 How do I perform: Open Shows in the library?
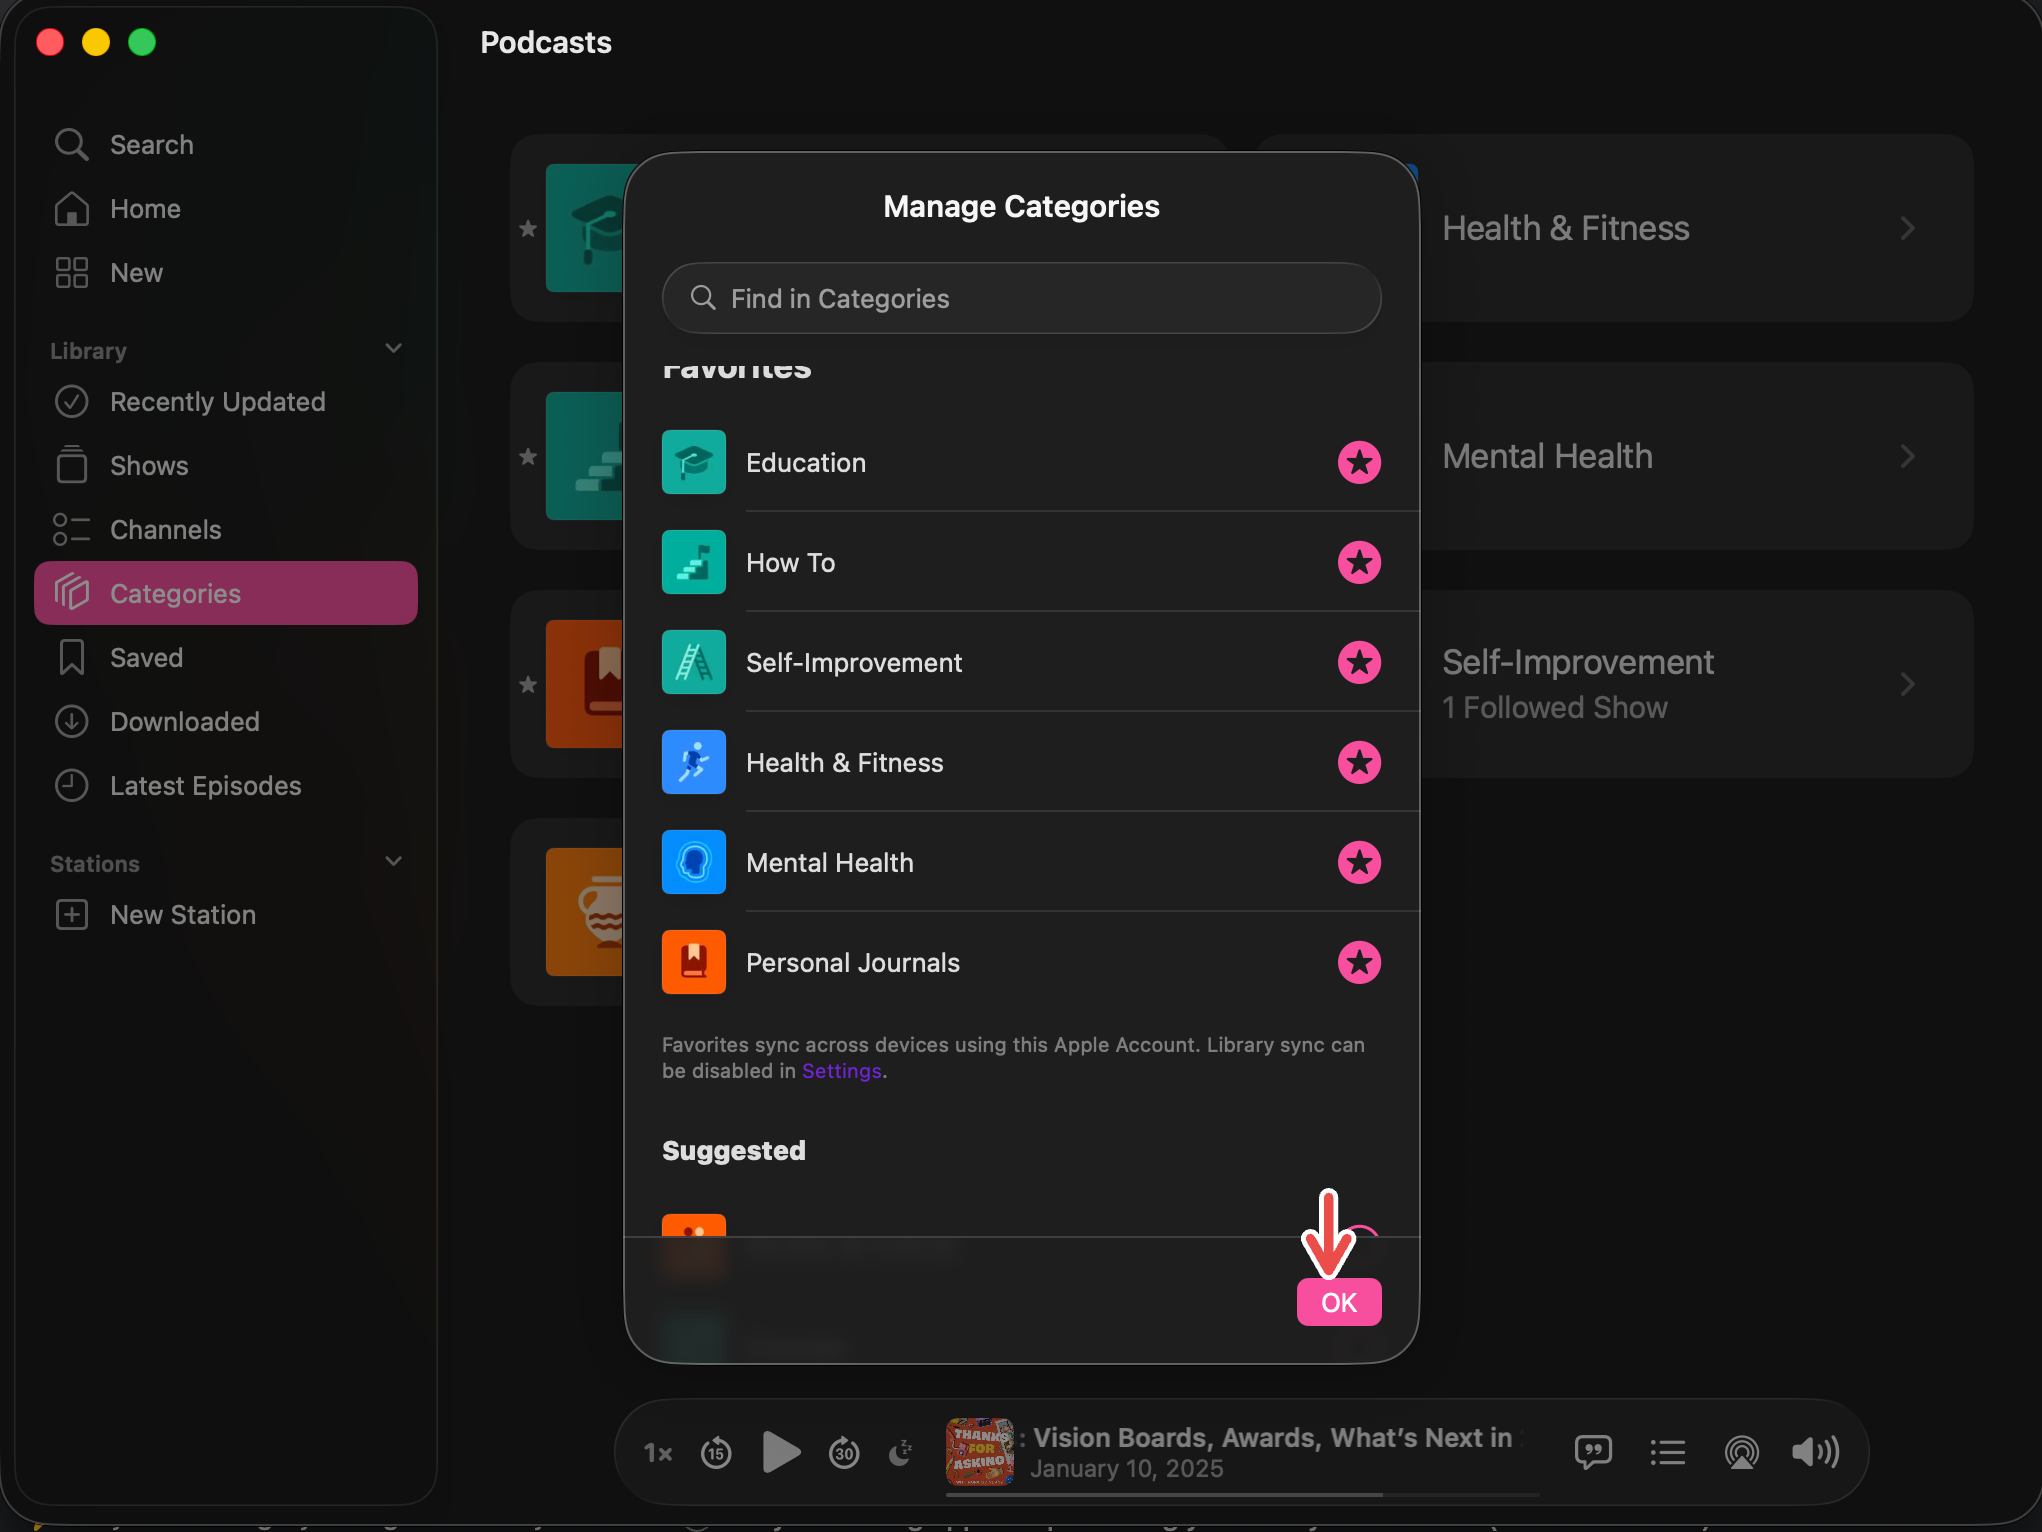click(226, 466)
